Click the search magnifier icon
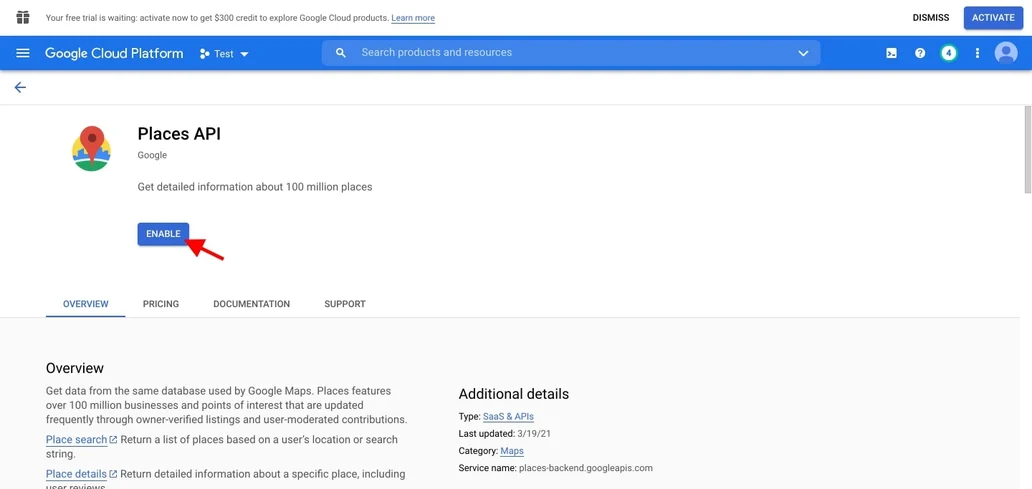The width and height of the screenshot is (1032, 489). 341,53
